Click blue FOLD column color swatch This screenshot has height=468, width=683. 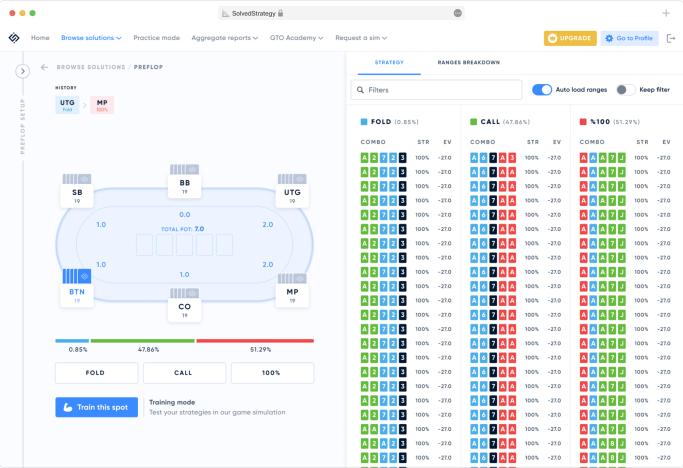coord(364,122)
